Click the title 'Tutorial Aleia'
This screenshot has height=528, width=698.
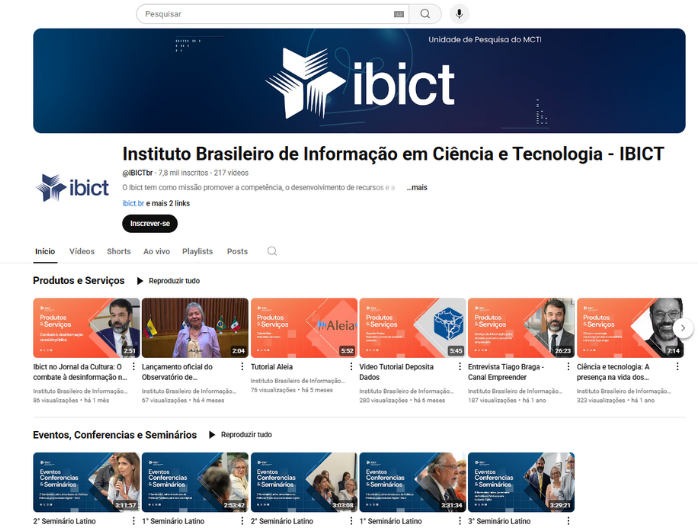[x=272, y=367]
